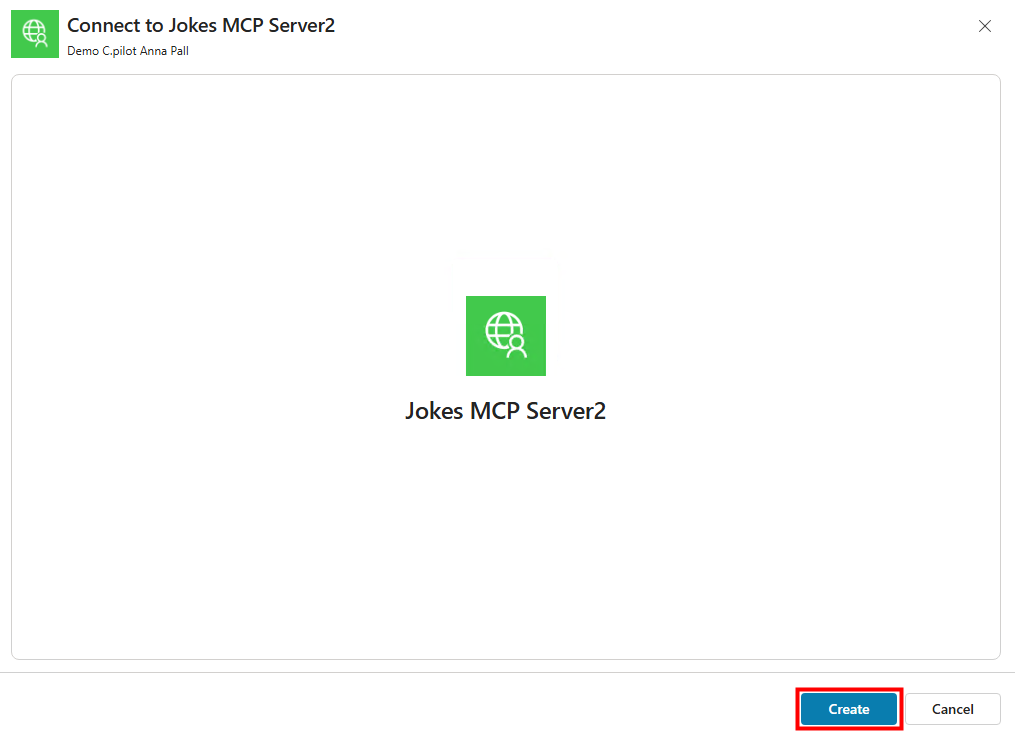Click the Demo C.pilot Anna Pall subtitle
The width and height of the screenshot is (1015, 737).
127,51
